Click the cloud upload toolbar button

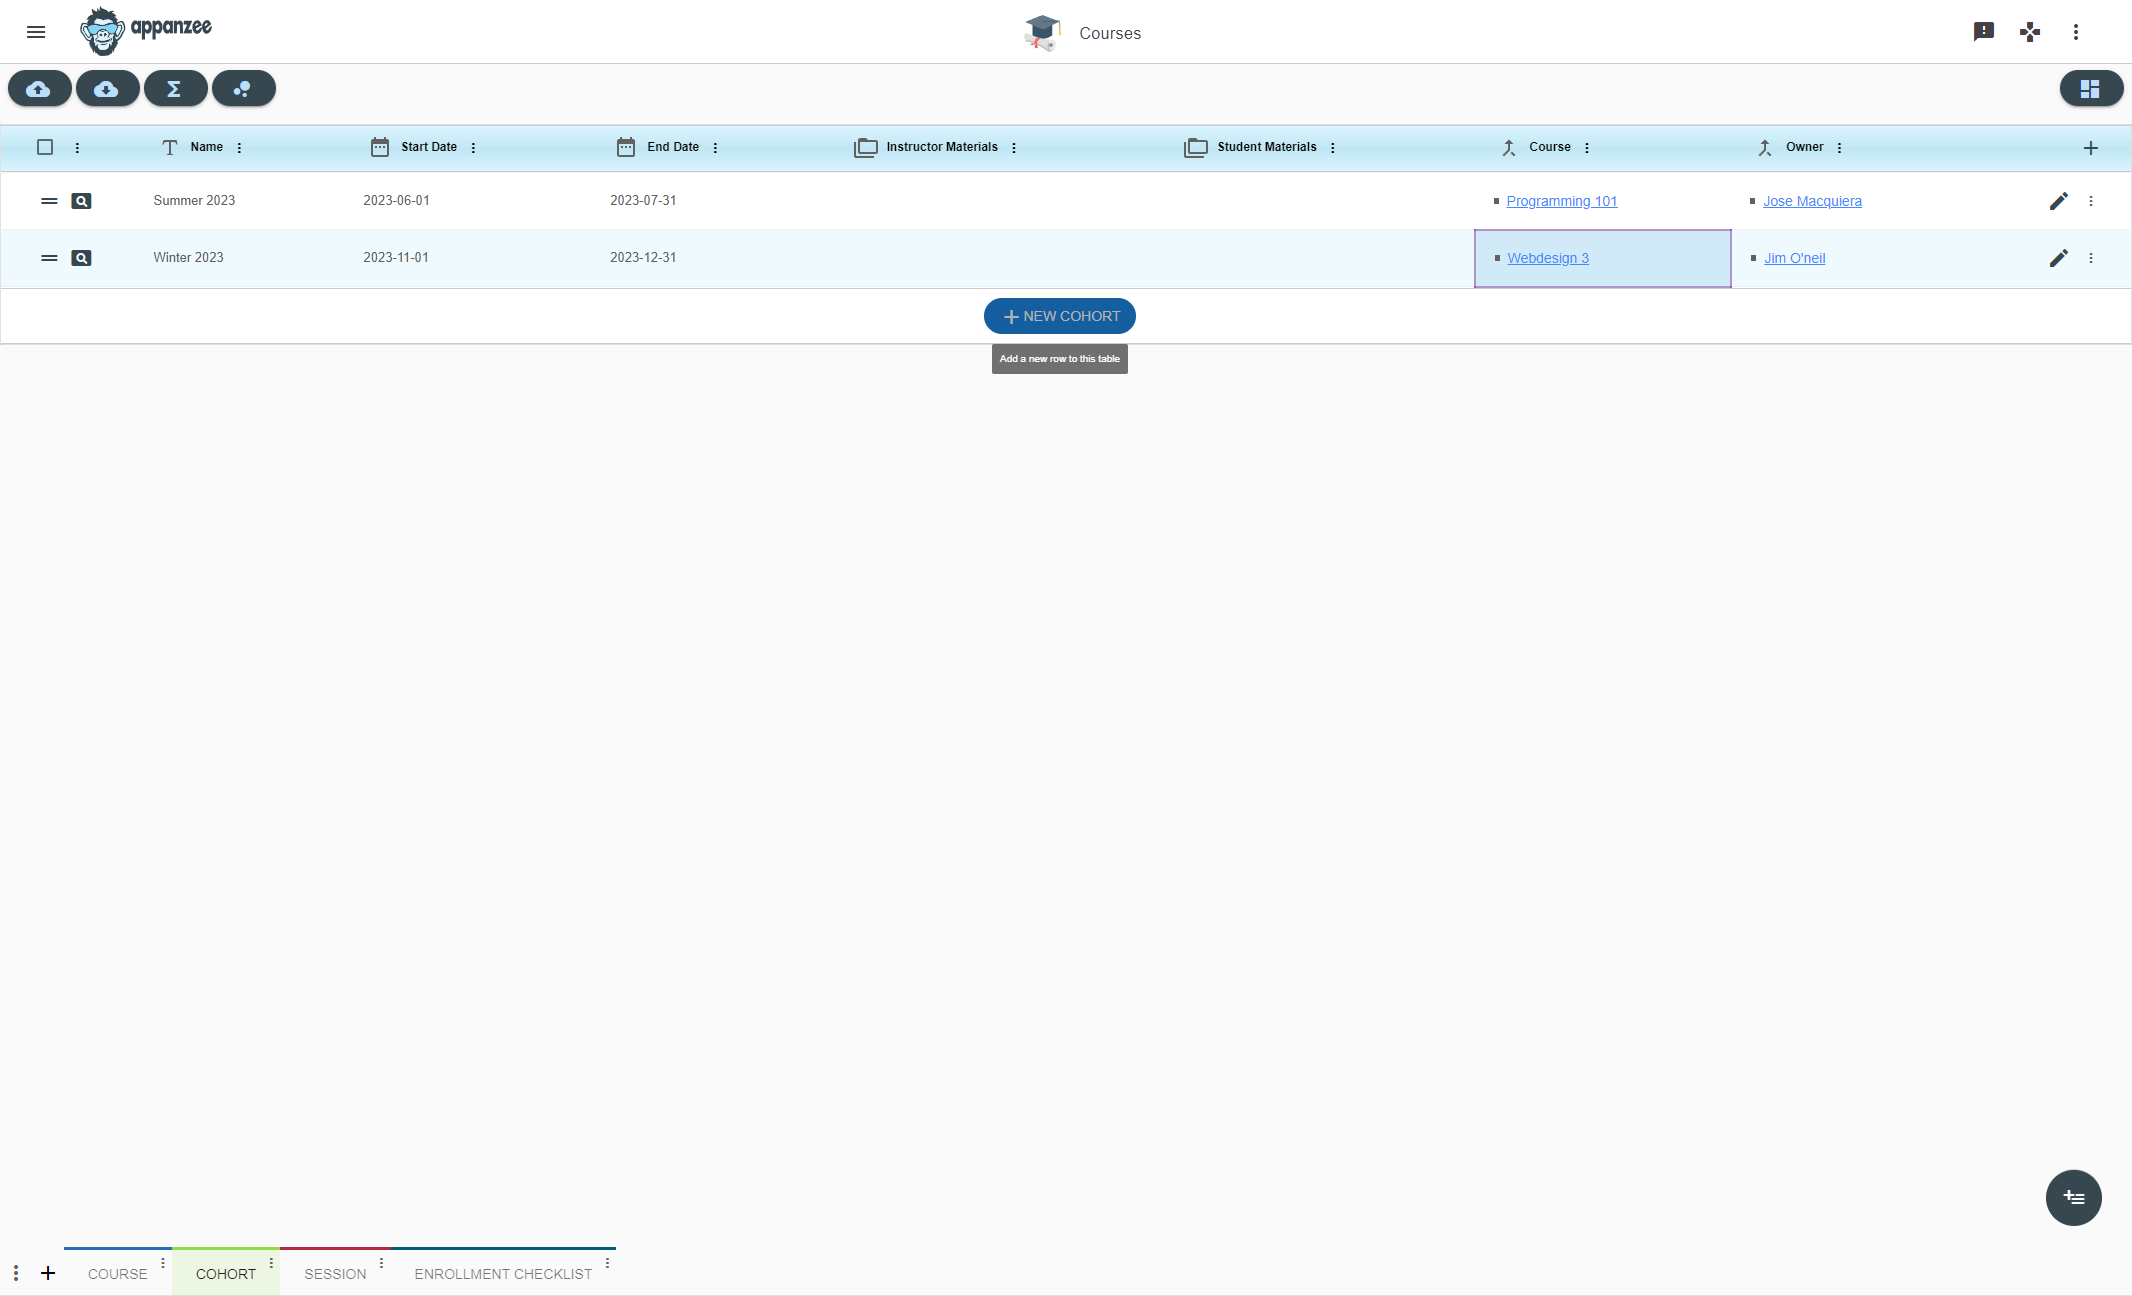[x=40, y=88]
